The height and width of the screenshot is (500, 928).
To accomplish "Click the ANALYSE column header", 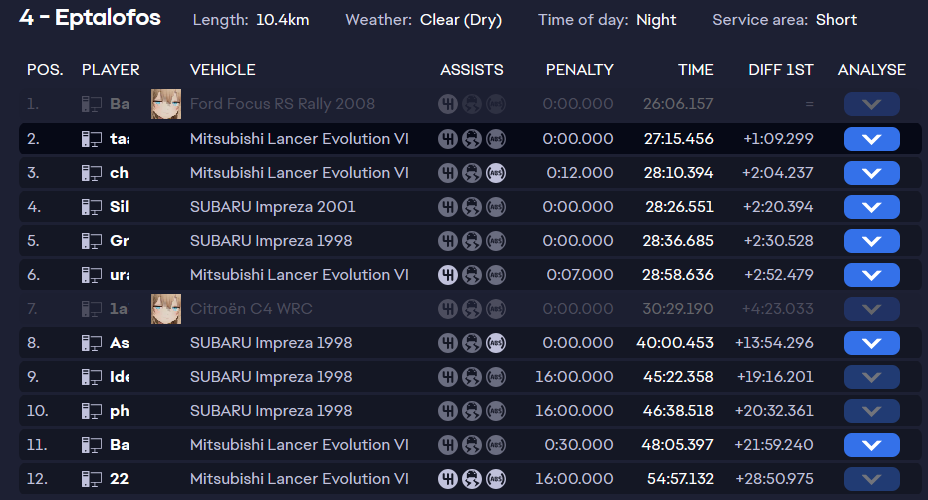I will click(872, 70).
